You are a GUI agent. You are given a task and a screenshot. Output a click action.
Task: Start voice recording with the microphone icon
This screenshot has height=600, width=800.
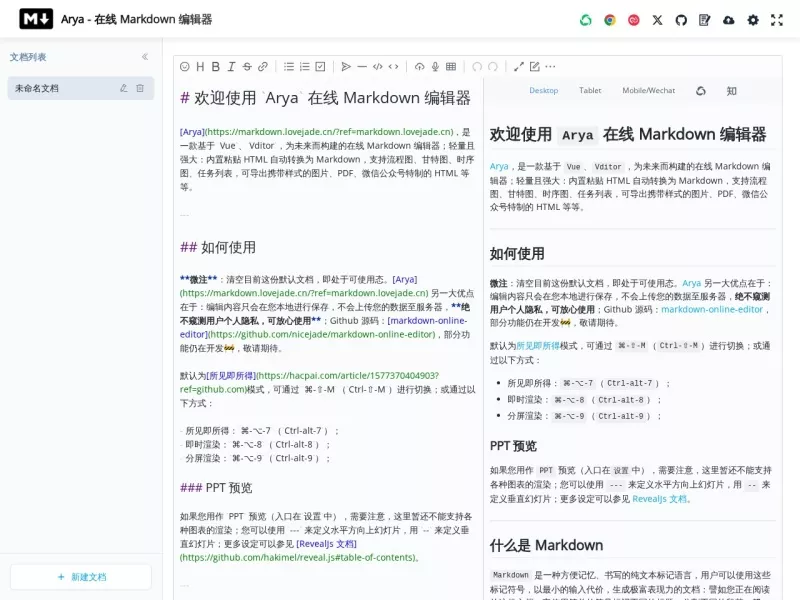click(435, 67)
